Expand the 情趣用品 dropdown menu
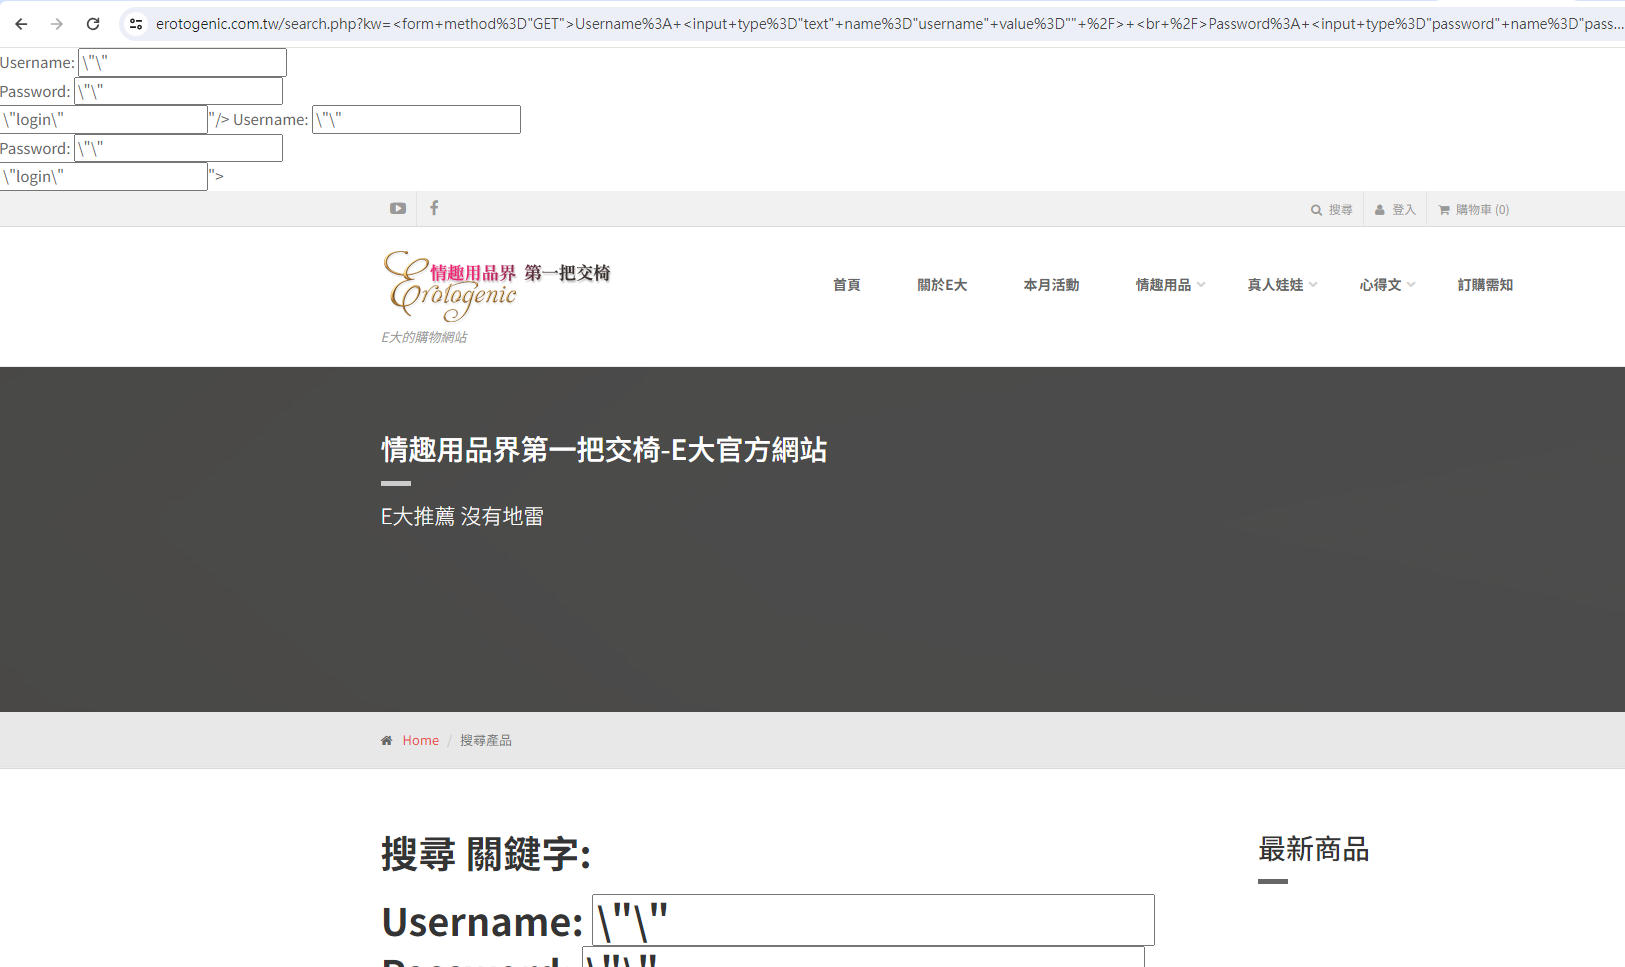 1170,285
